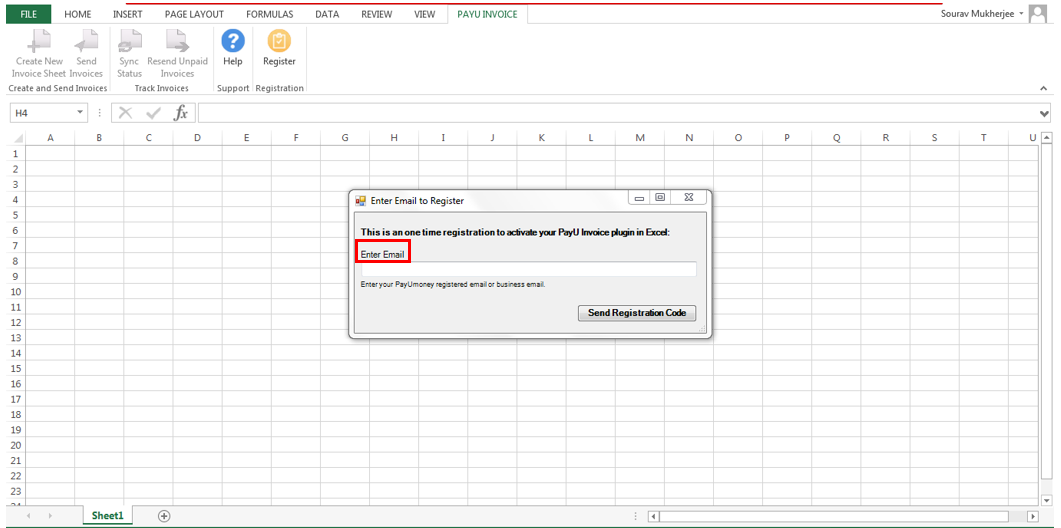Image resolution: width=1061 pixels, height=528 pixels.
Task: Switch to the REVIEW tab
Action: pos(376,14)
